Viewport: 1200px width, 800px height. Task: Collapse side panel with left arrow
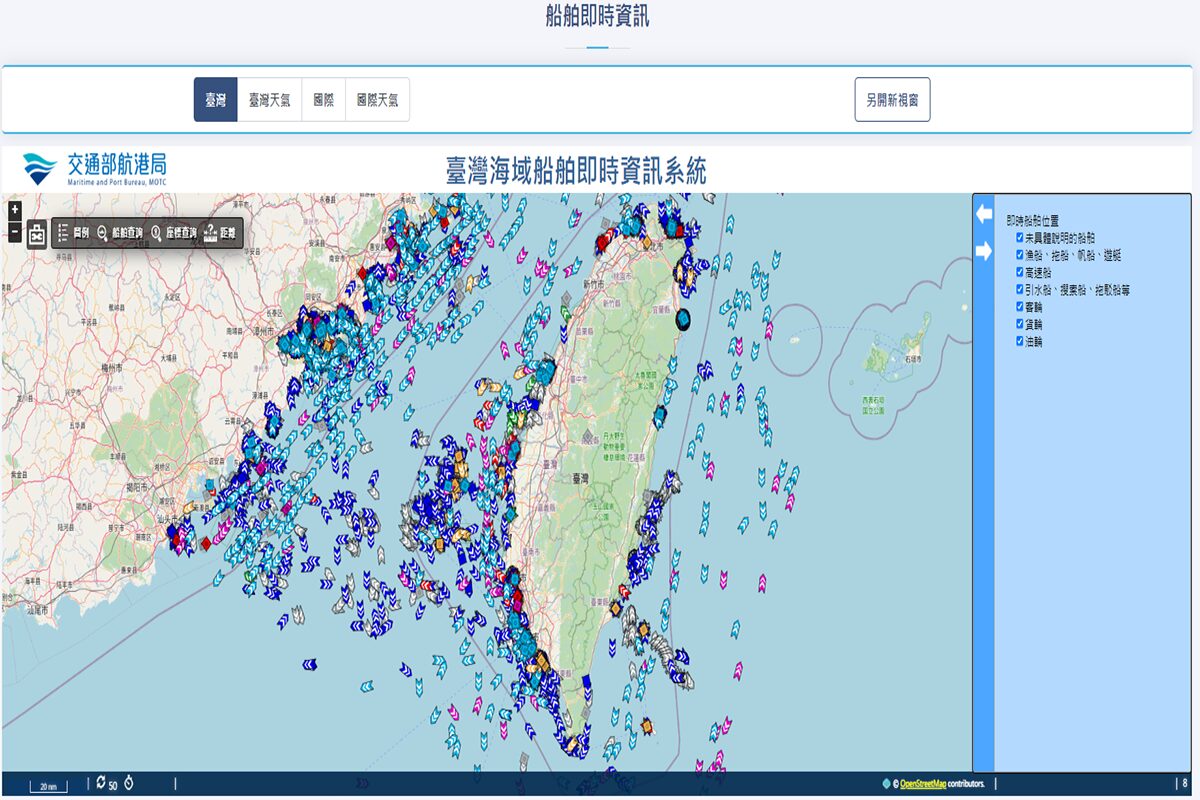click(984, 214)
